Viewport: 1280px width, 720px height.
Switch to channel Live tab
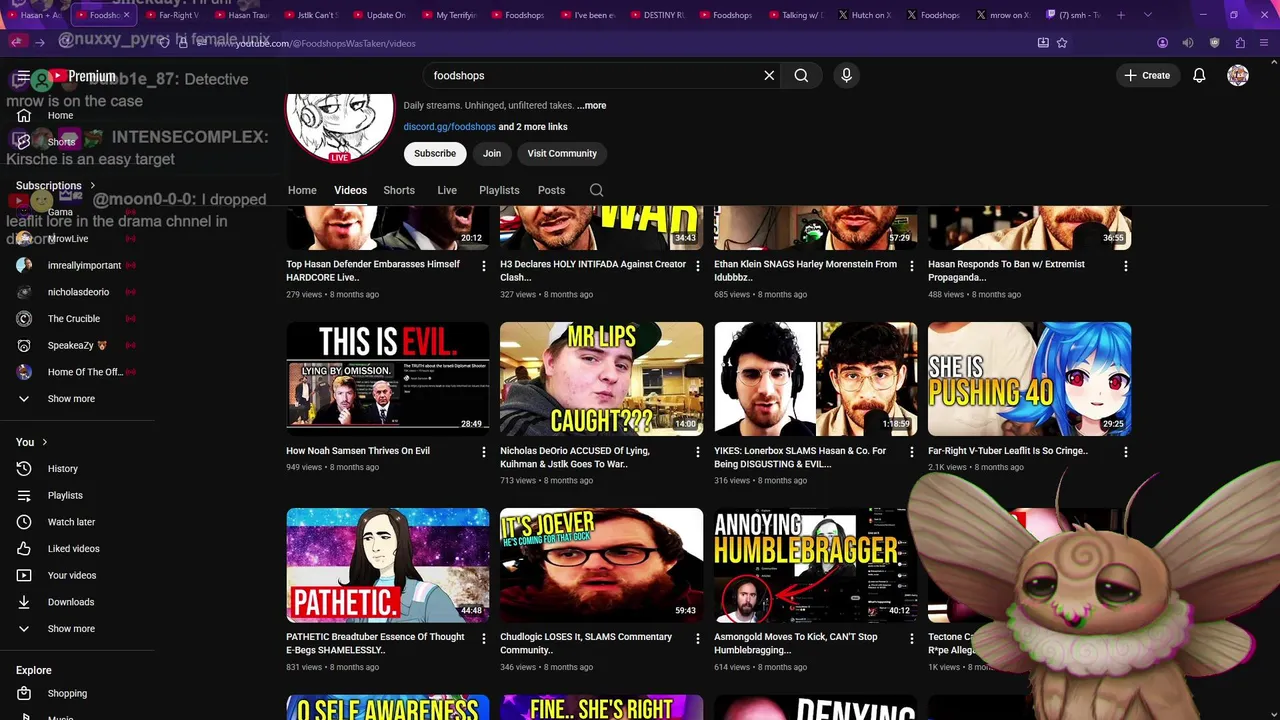pyautogui.click(x=447, y=190)
